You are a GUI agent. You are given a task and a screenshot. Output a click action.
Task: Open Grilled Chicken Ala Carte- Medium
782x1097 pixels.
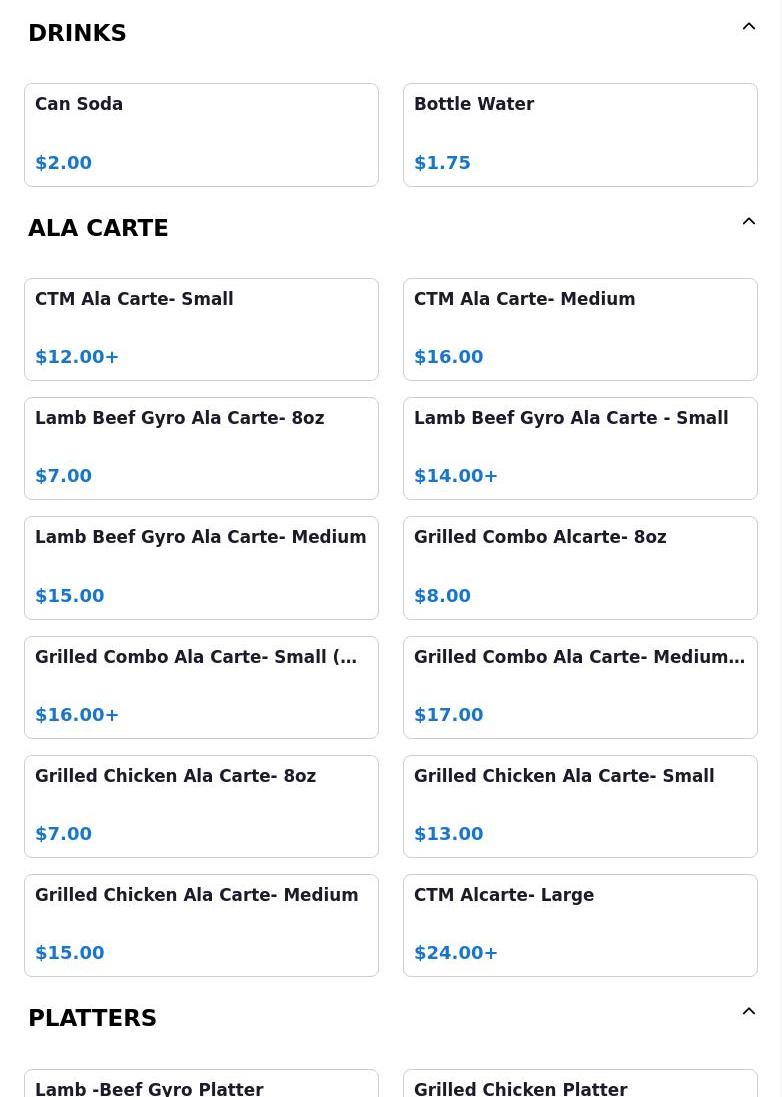201,925
